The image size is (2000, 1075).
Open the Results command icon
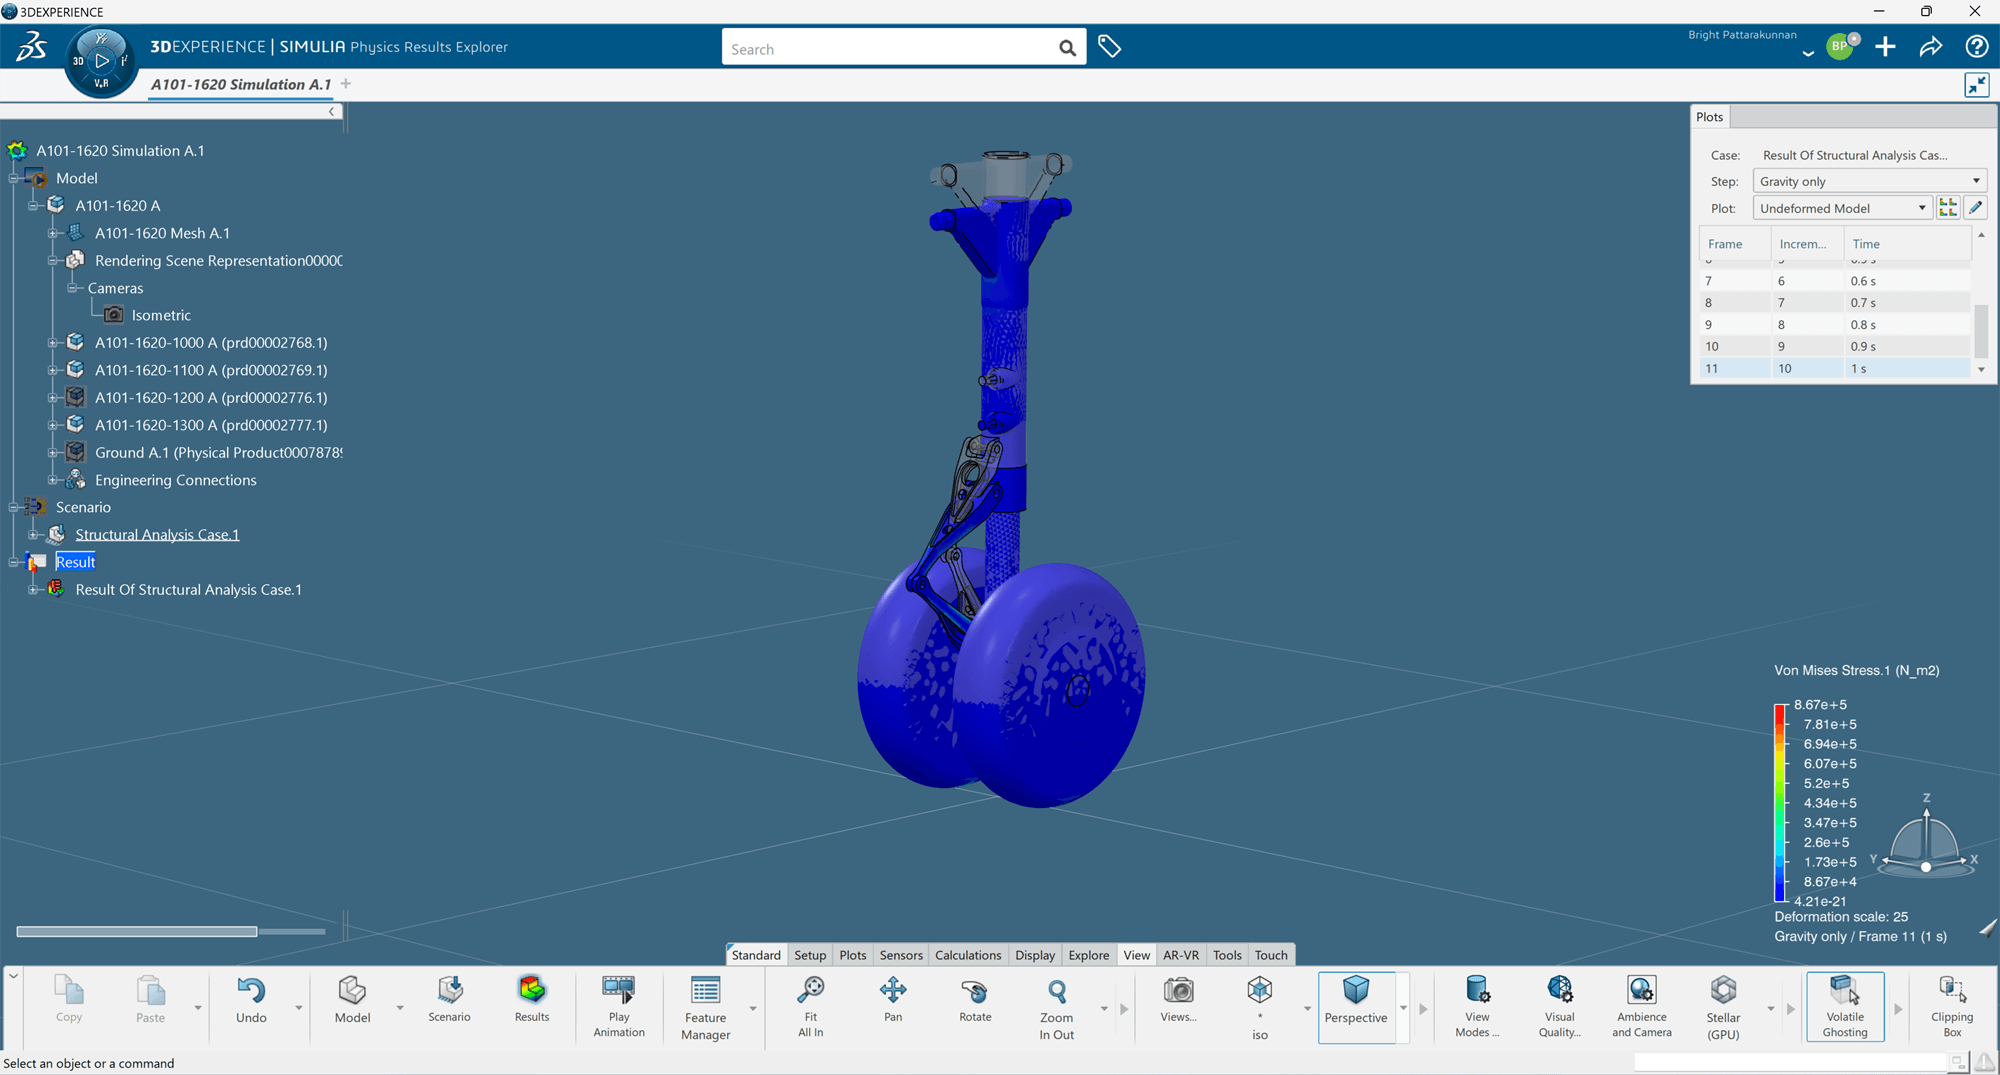pos(532,990)
